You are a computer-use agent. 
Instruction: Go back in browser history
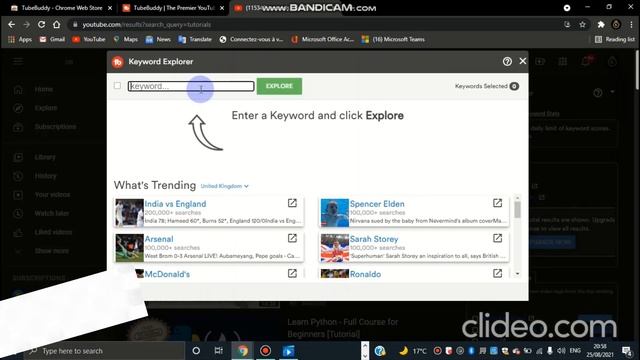(11, 24)
